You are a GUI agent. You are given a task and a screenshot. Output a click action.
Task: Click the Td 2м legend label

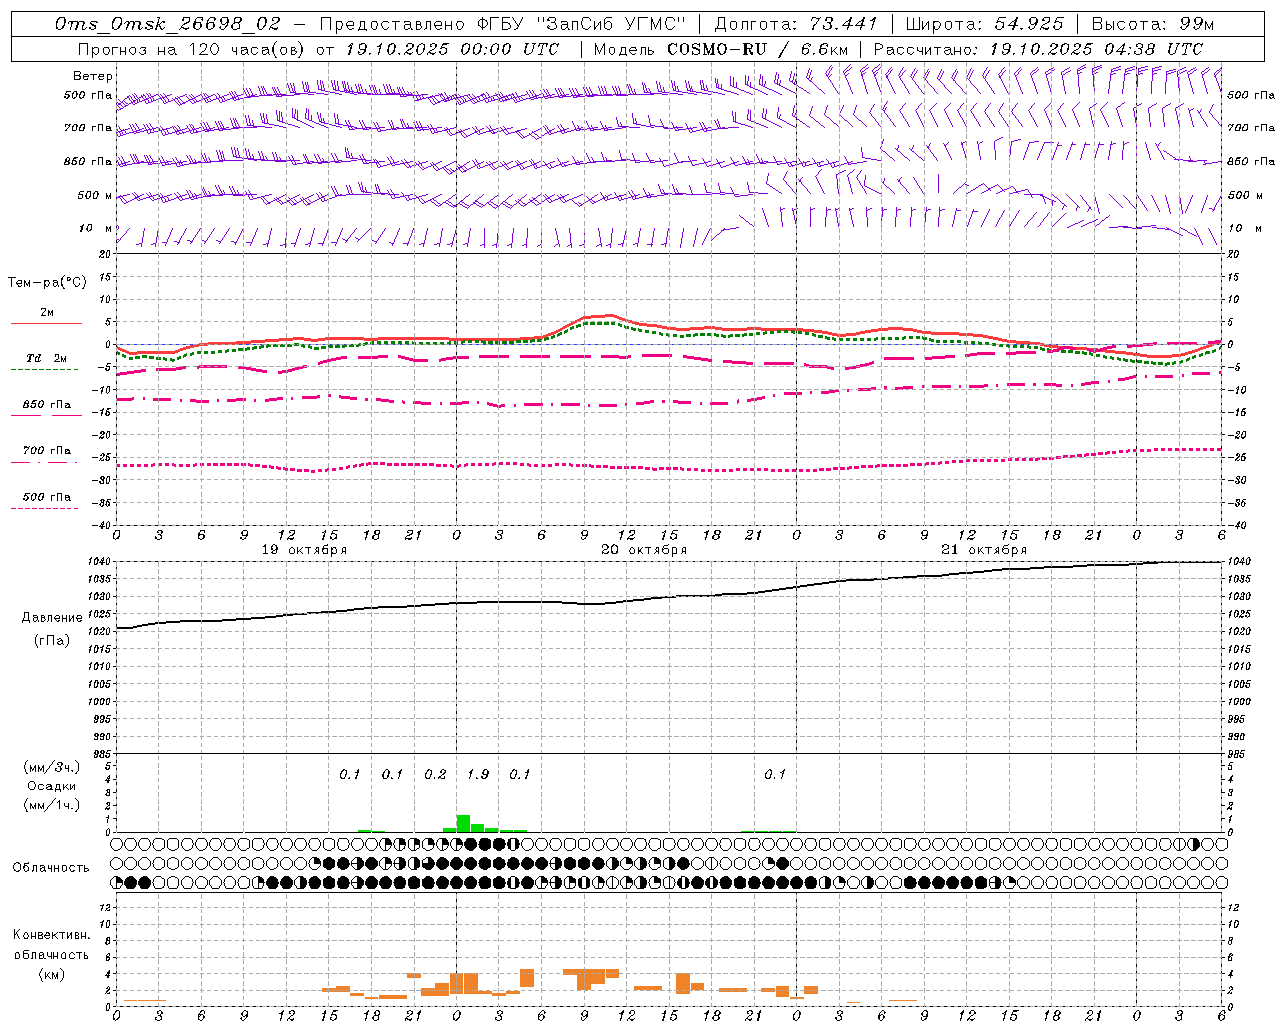[46, 358]
